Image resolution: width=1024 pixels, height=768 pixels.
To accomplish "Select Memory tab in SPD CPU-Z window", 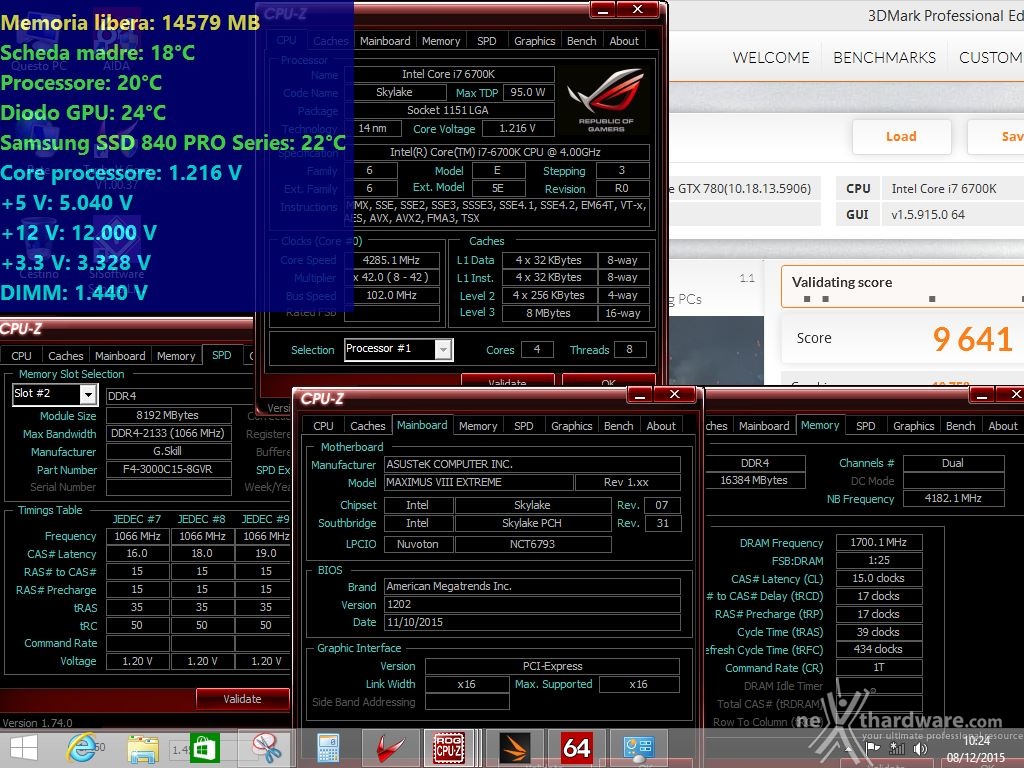I will click(176, 356).
